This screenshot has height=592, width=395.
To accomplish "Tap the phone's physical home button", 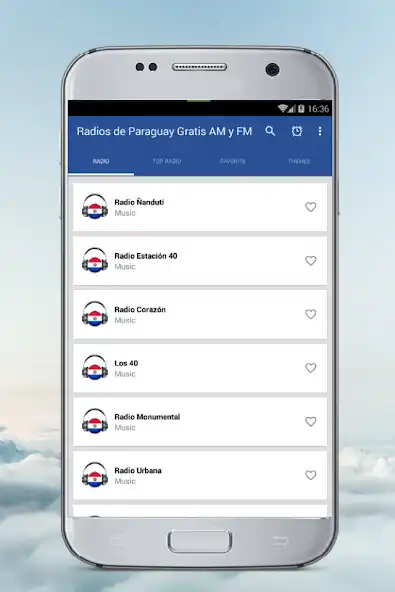I will [200, 541].
